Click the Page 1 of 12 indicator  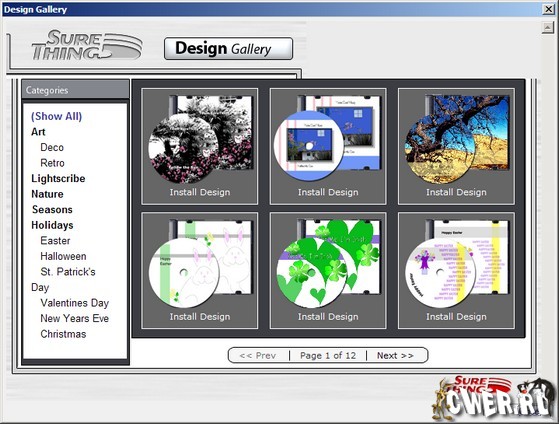(328, 356)
